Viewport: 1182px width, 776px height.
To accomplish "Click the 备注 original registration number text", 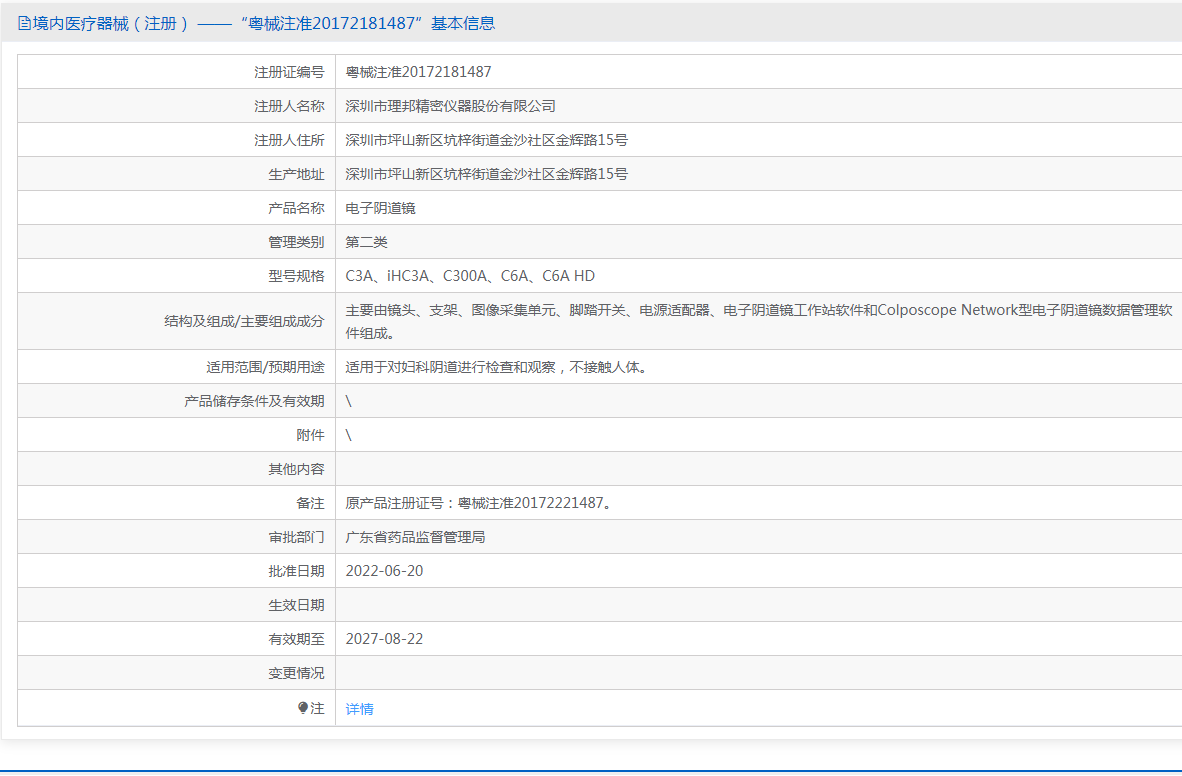I will [x=478, y=503].
